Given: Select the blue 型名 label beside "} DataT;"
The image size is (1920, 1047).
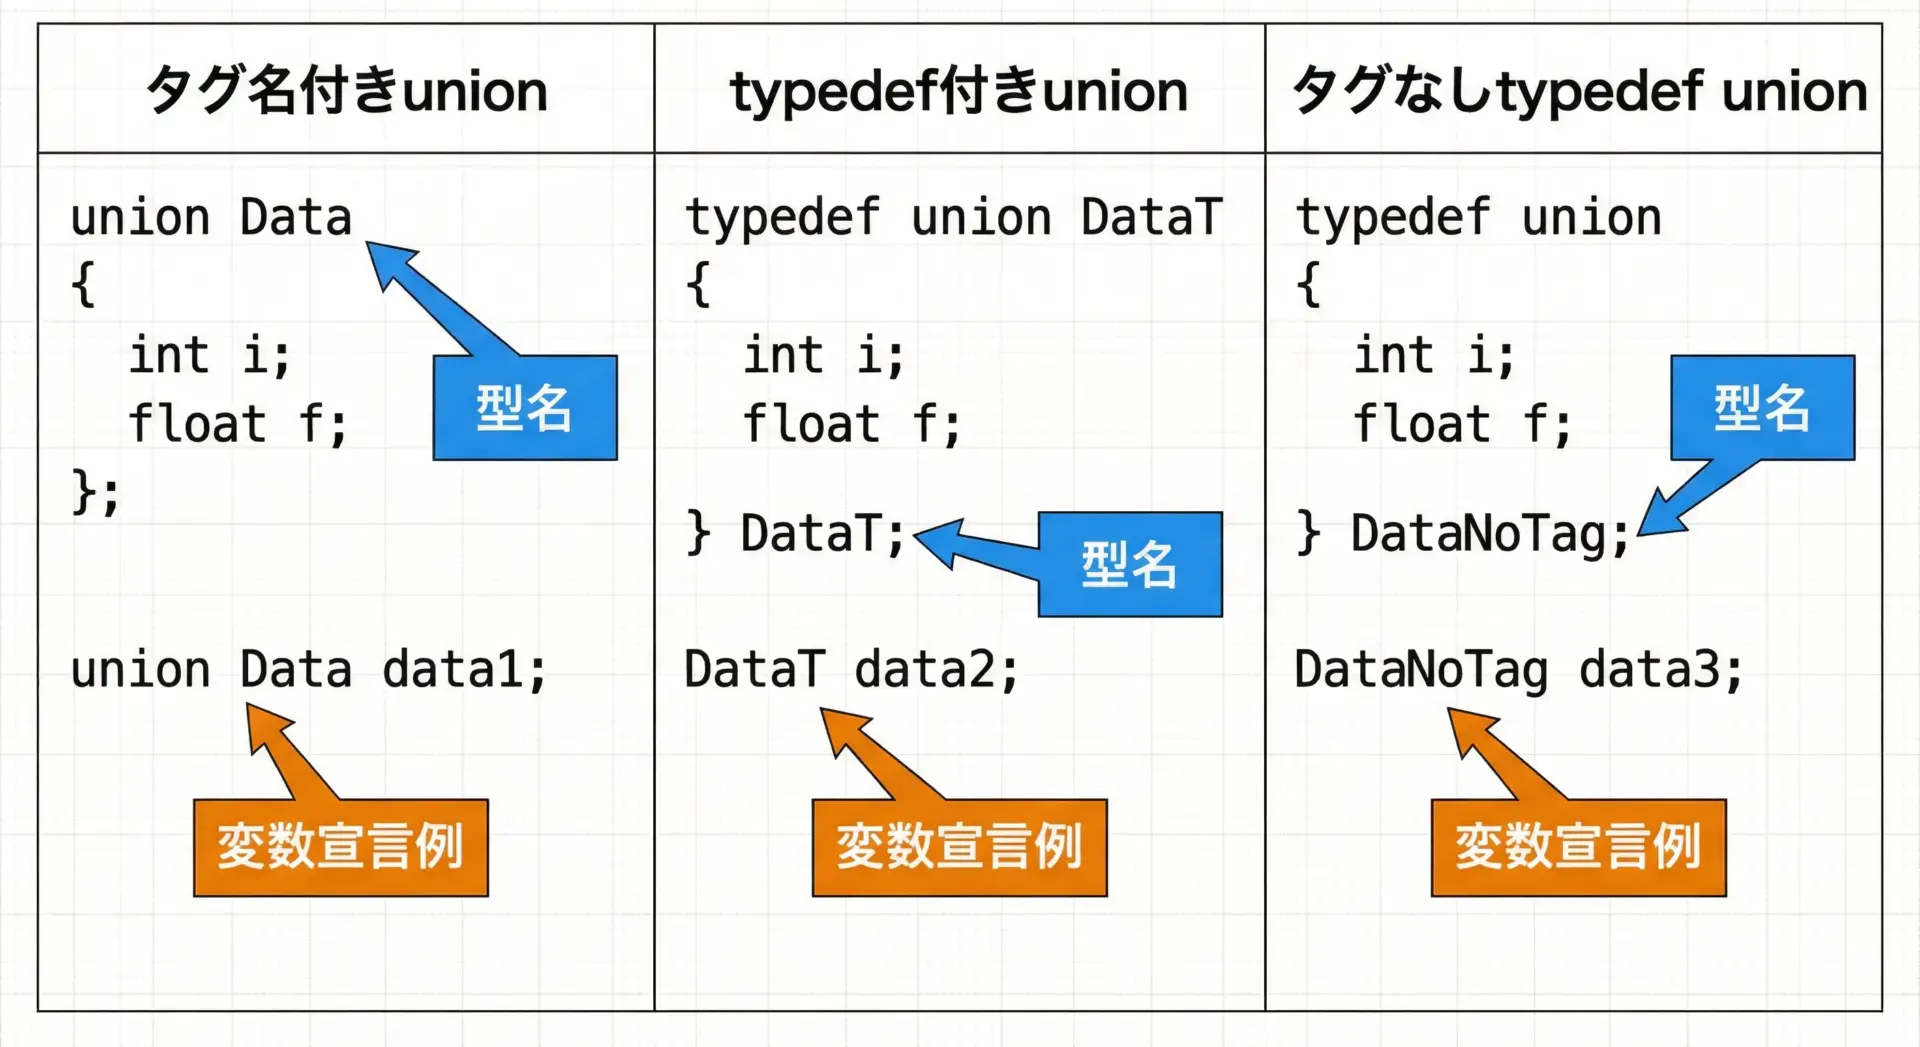Looking at the screenshot, I should click(1130, 565).
